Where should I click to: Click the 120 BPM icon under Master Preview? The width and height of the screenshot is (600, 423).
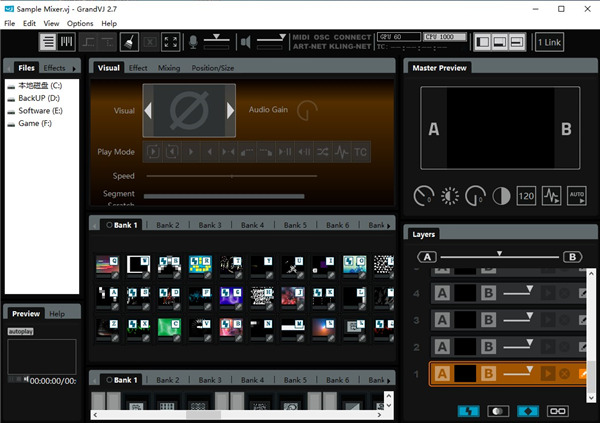click(527, 196)
